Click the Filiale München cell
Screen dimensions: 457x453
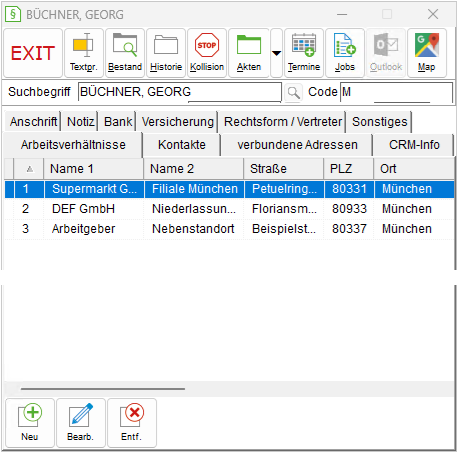tap(195, 189)
